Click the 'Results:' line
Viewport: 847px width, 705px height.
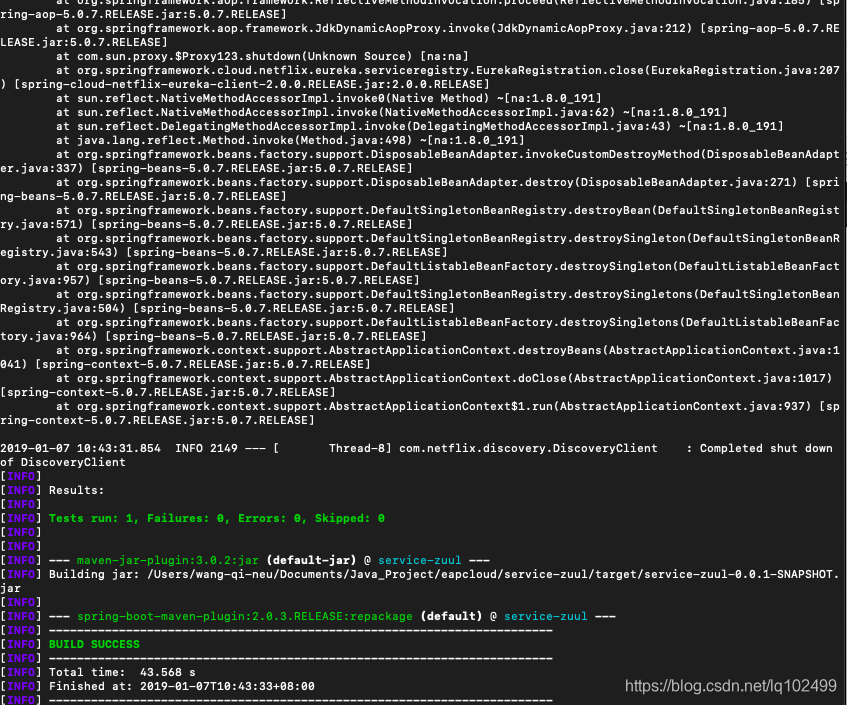(x=76, y=490)
